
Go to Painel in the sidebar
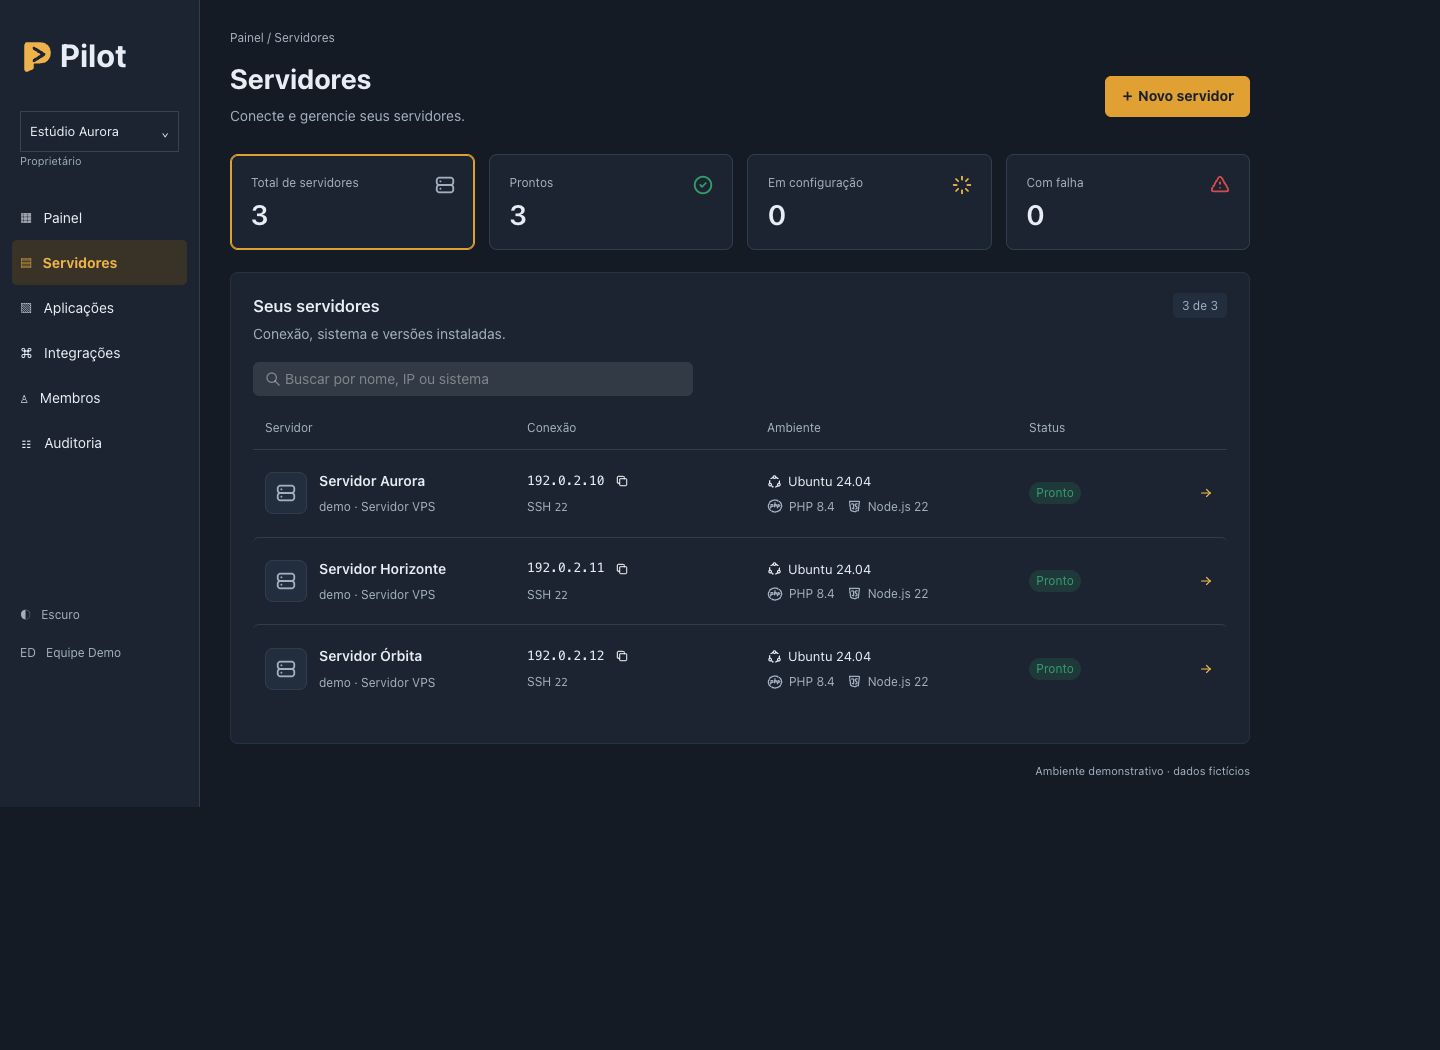click(99, 218)
